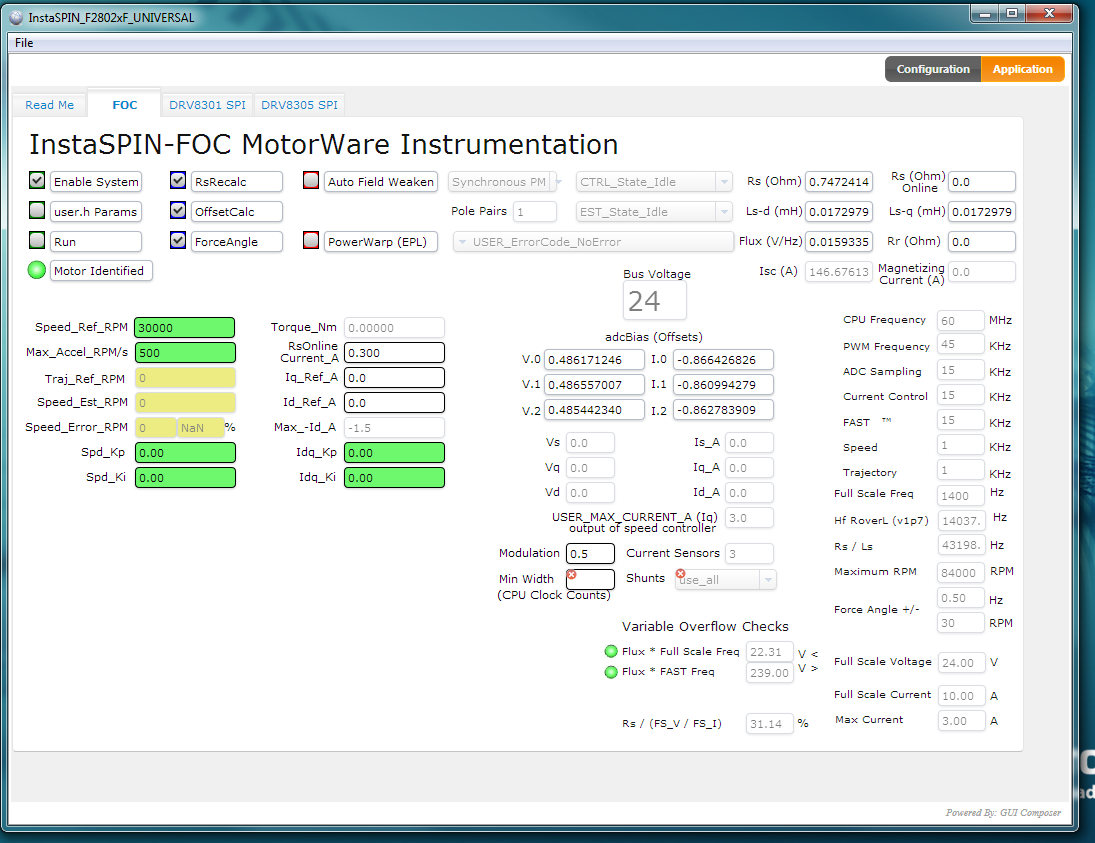Image resolution: width=1095 pixels, height=843 pixels.
Task: Click the PWM Frequency value 45
Action: [960, 344]
